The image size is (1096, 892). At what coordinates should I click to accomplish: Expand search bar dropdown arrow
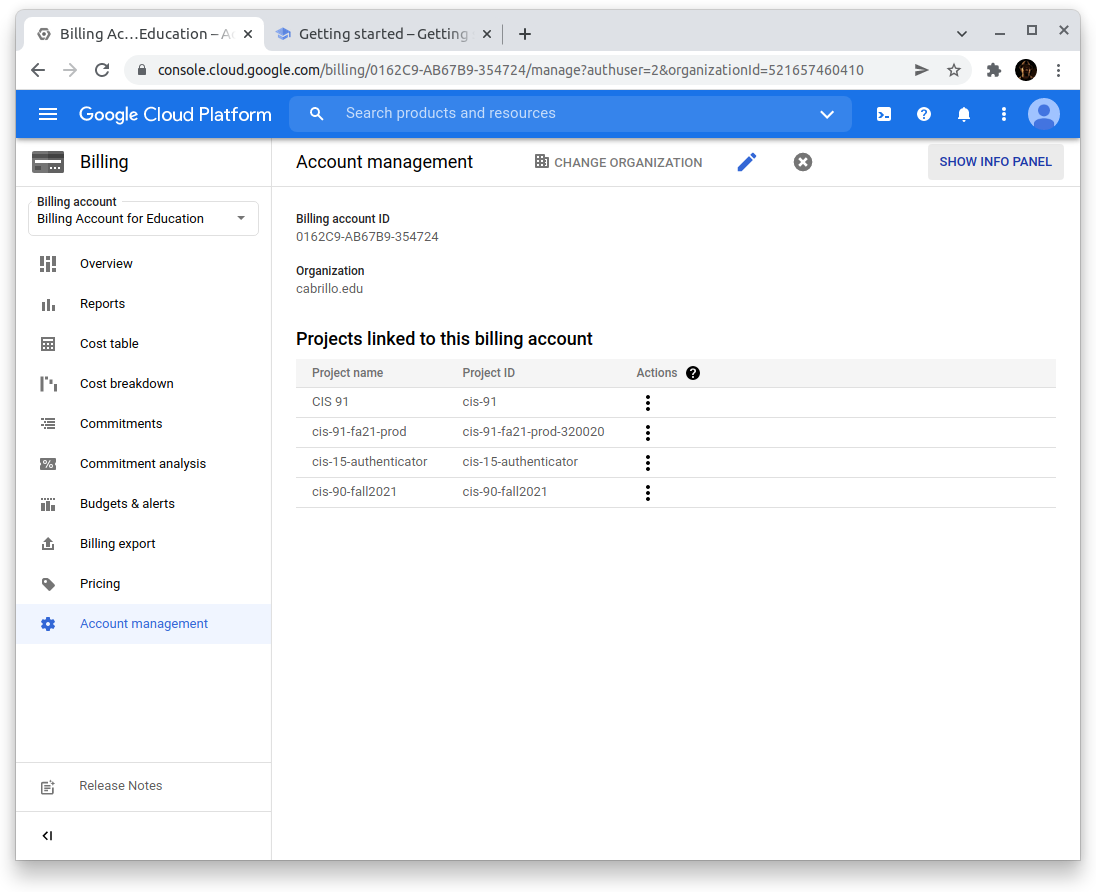tap(827, 114)
